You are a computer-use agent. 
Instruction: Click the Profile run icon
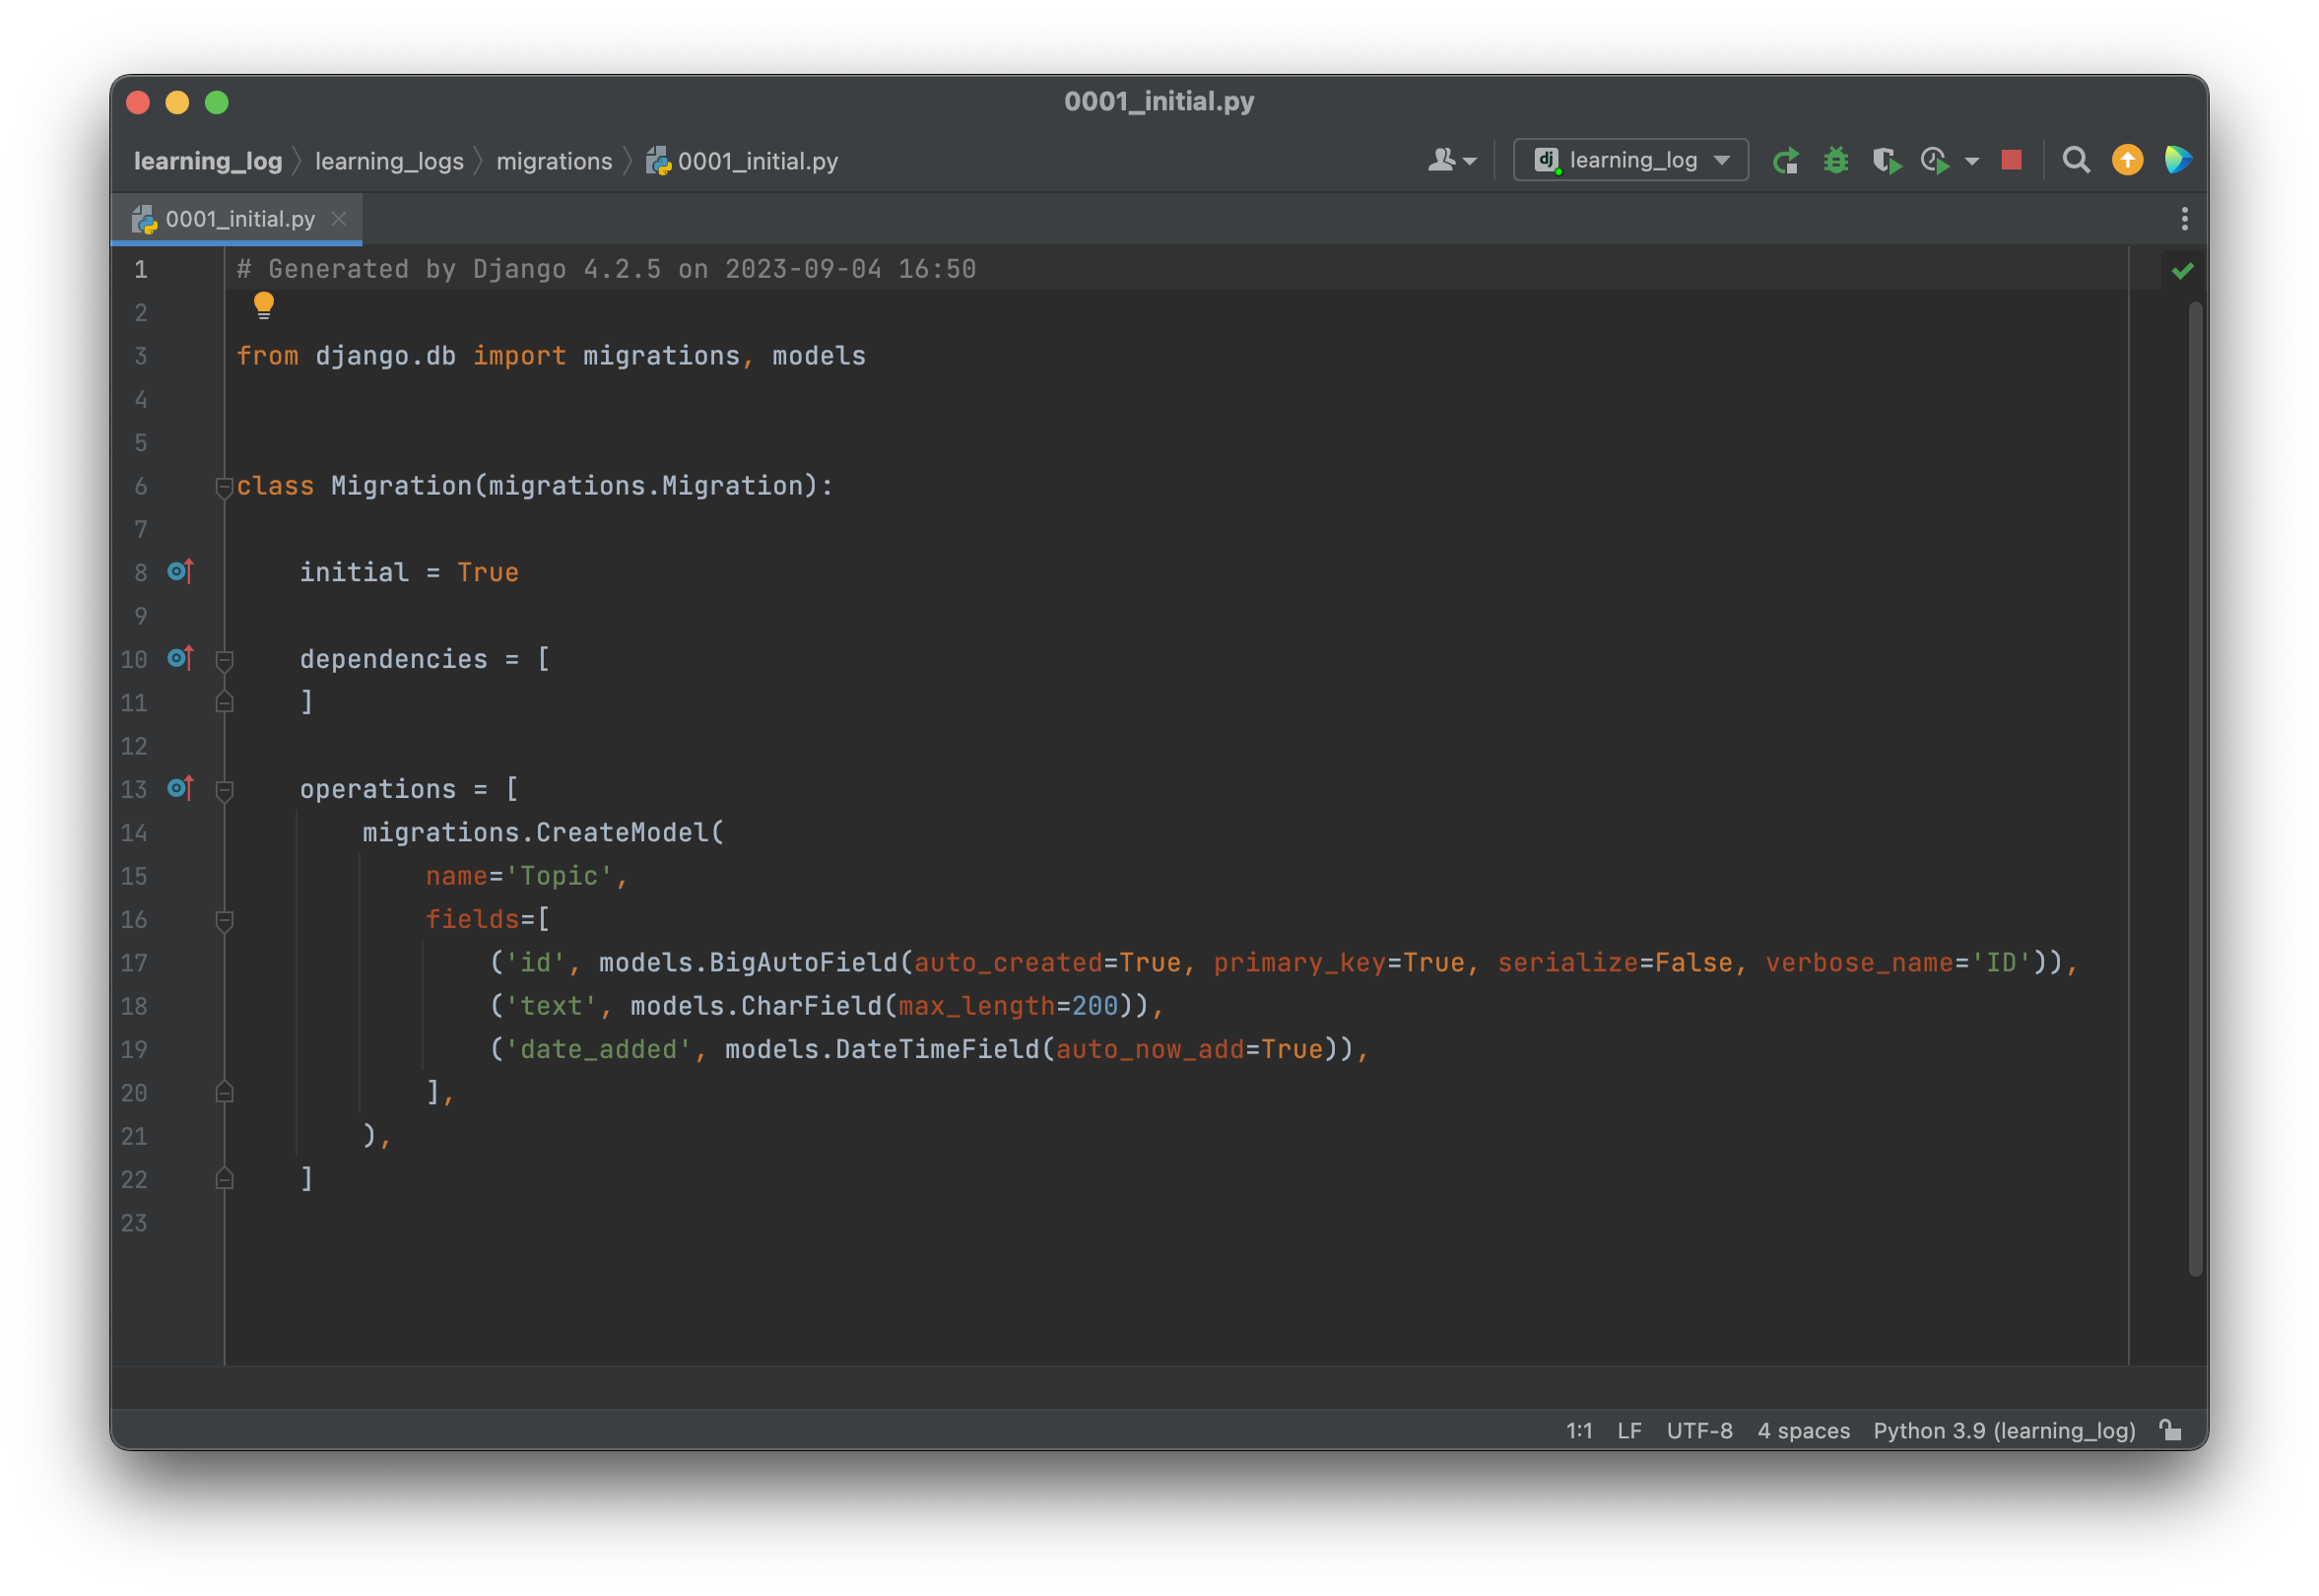coord(1935,161)
